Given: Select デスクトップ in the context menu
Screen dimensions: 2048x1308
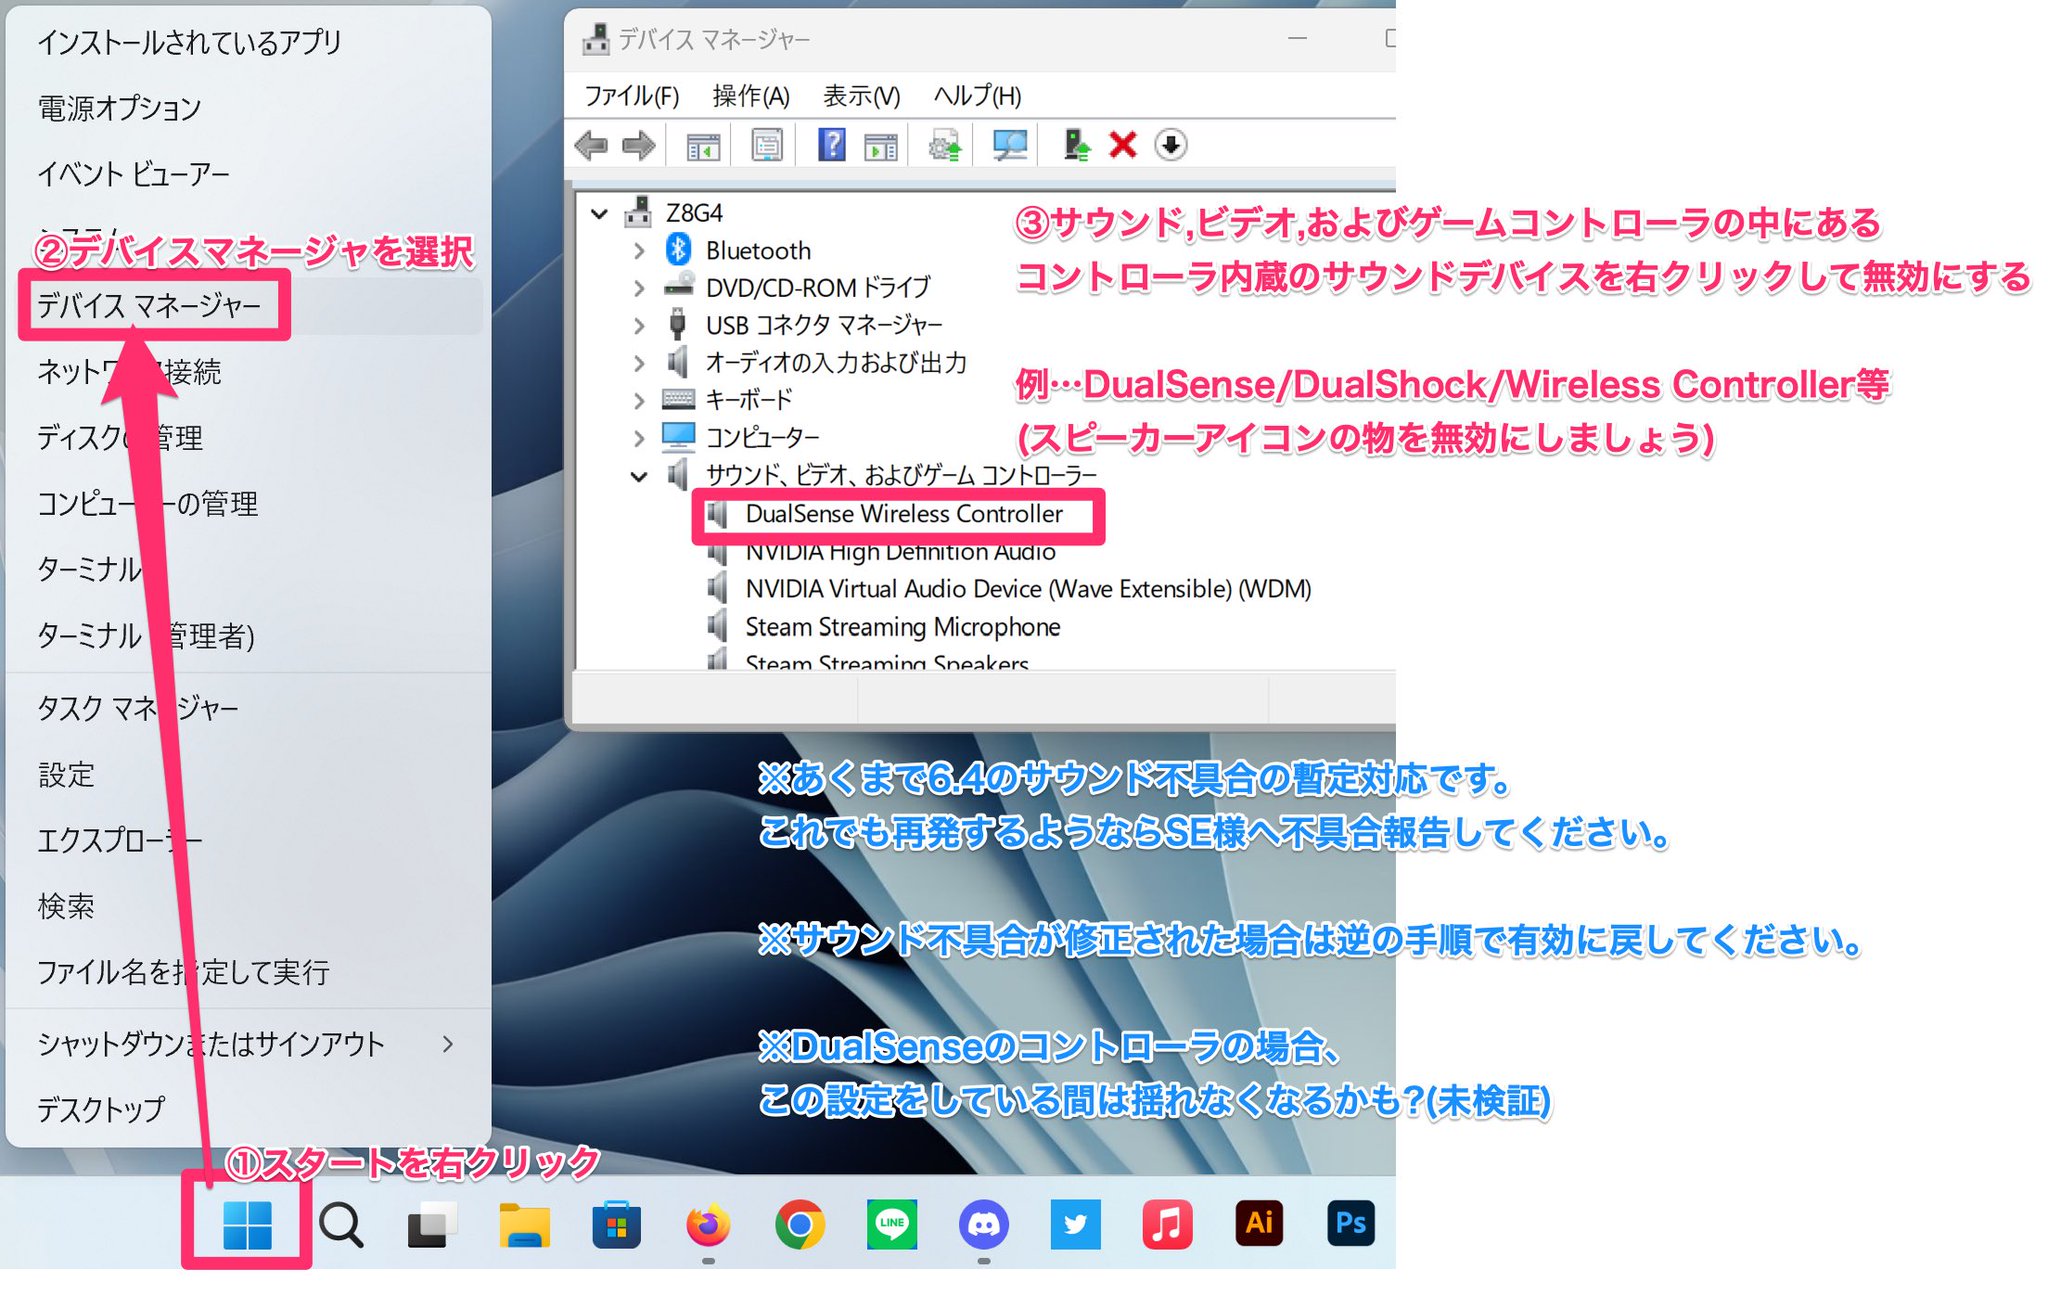Looking at the screenshot, I should [245, 1109].
